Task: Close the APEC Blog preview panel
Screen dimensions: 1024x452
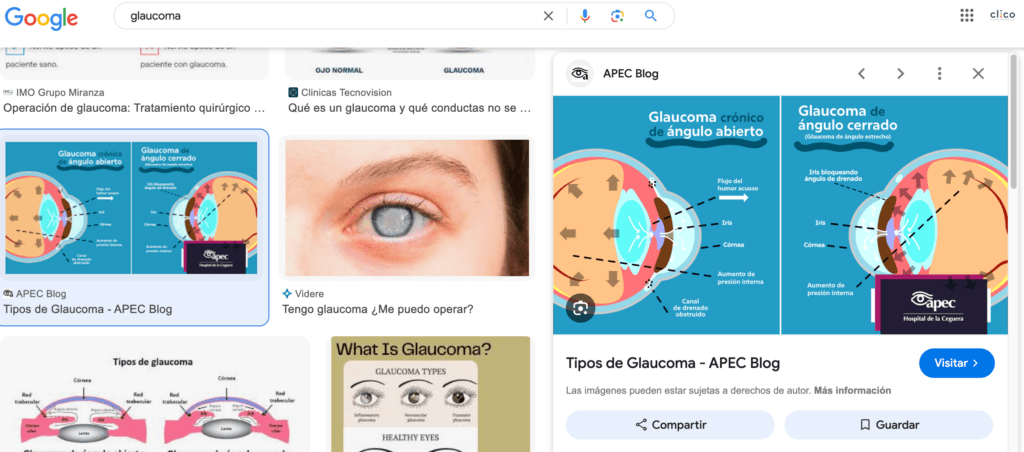Action: pos(978,74)
